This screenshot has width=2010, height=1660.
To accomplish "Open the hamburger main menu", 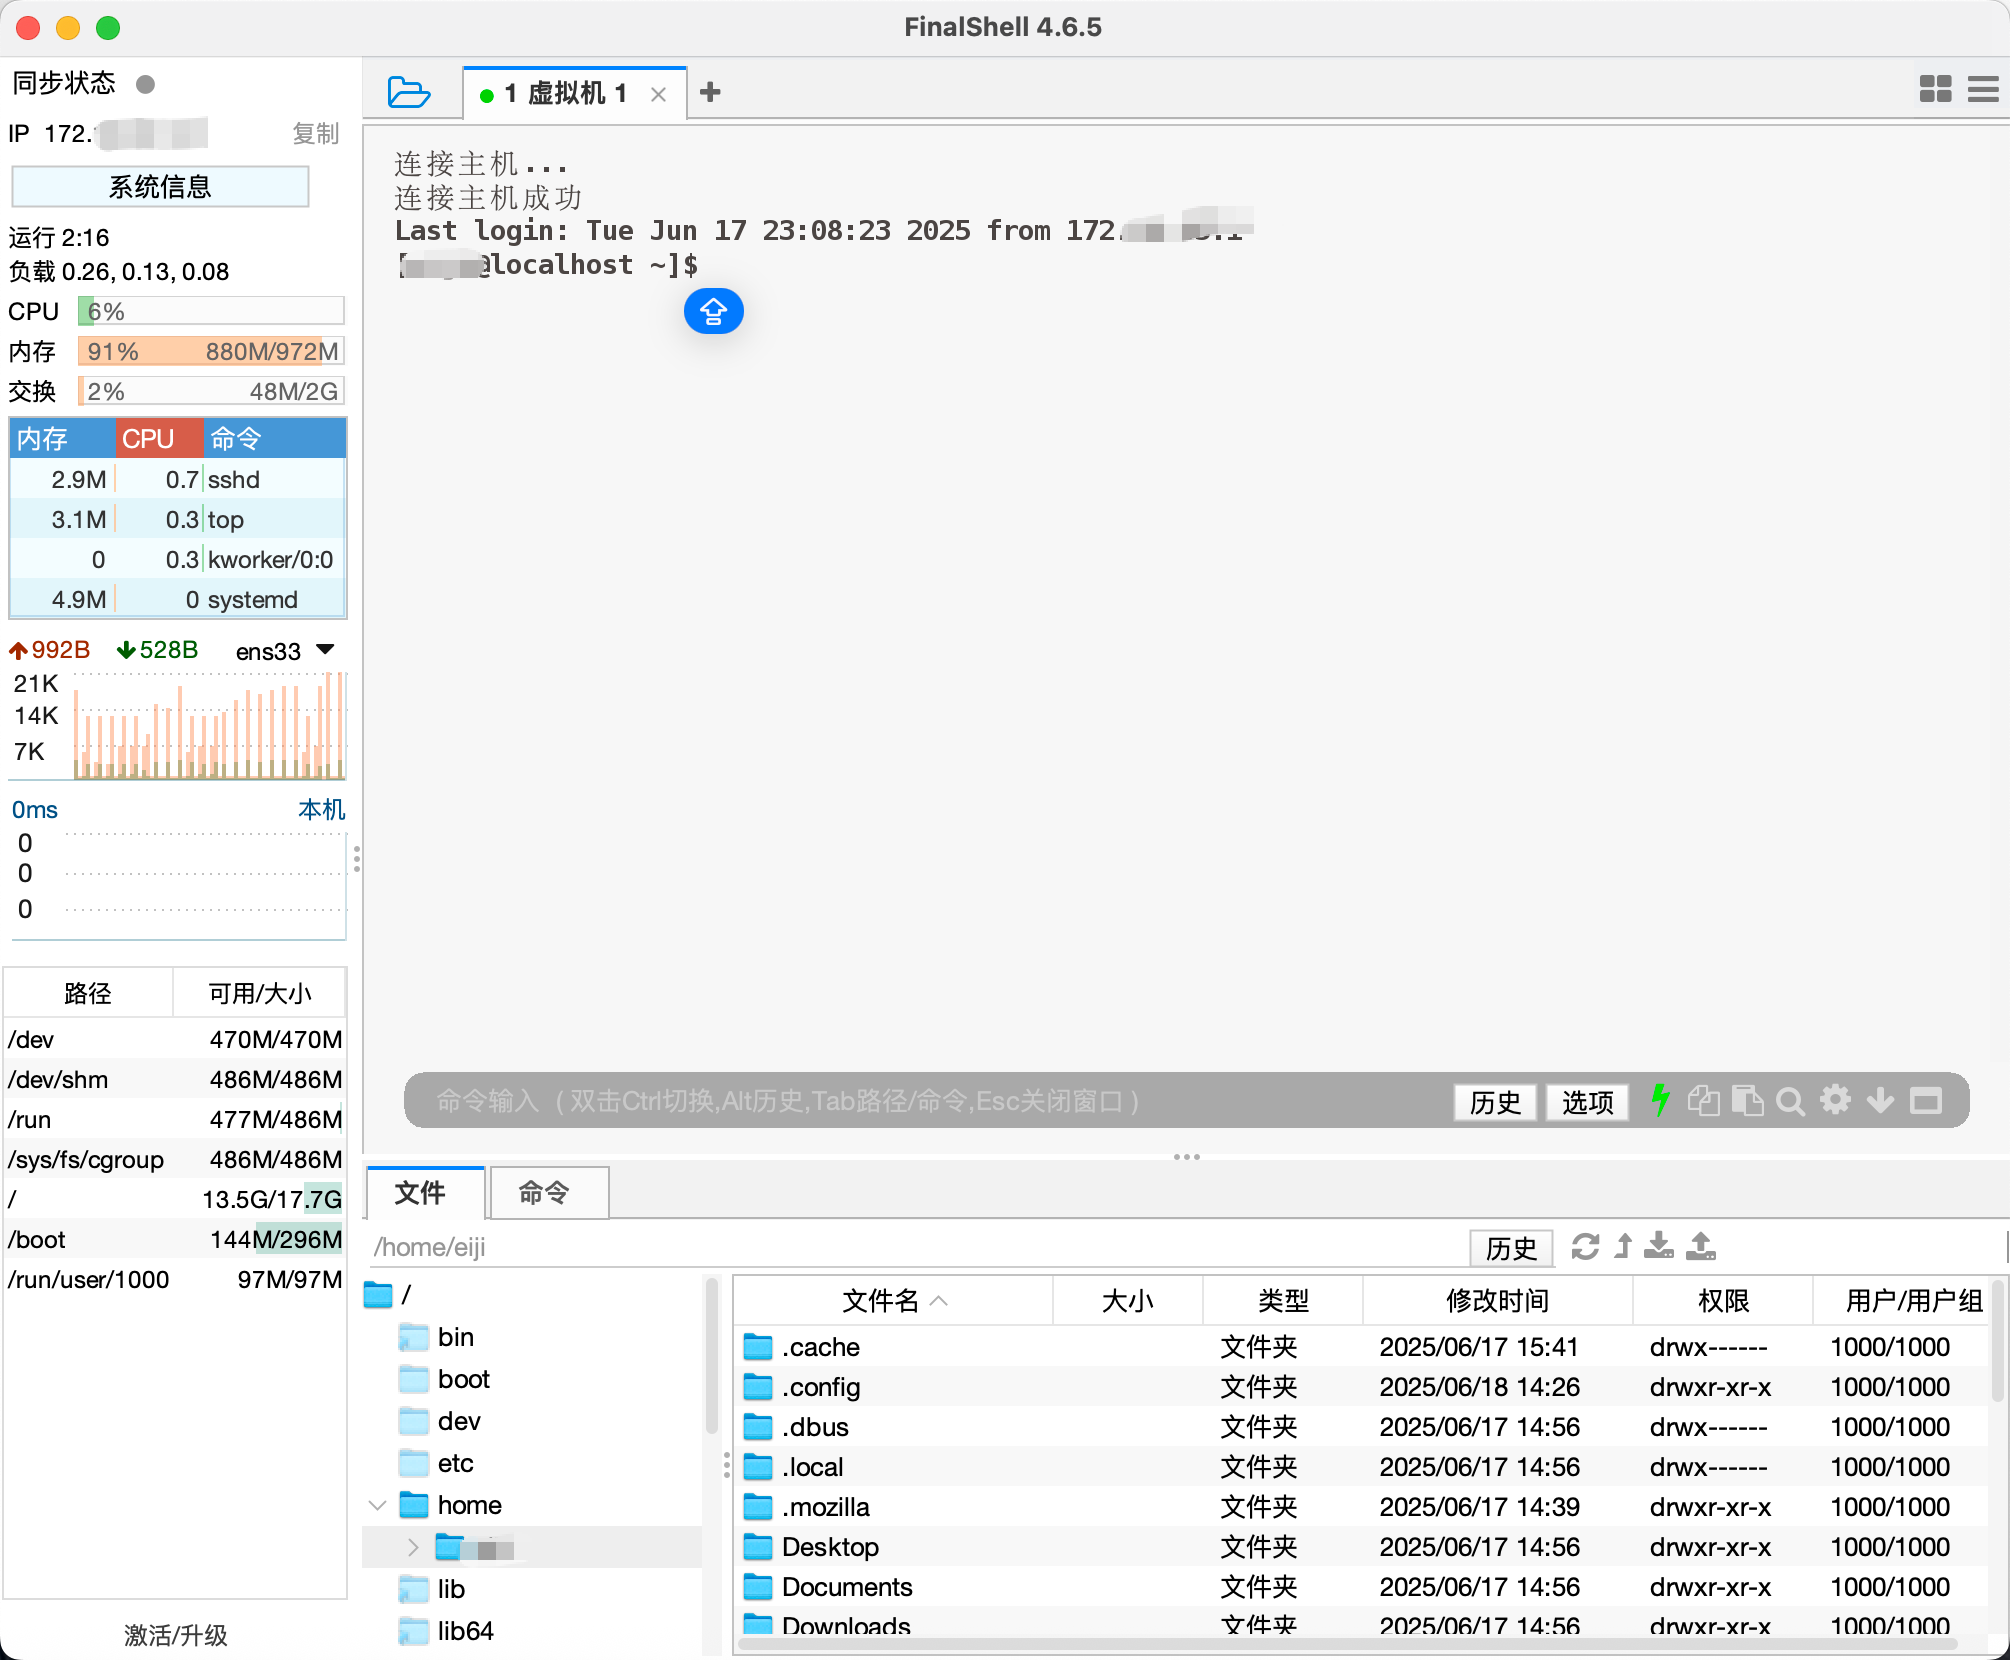I will pos(1983,89).
